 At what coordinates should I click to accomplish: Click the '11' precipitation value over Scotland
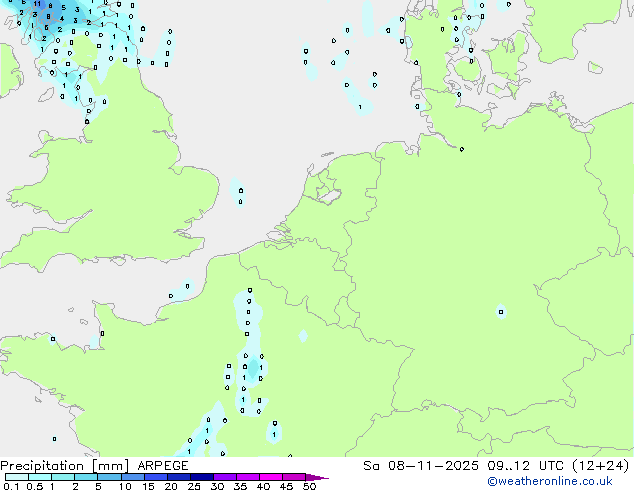tap(37, 4)
